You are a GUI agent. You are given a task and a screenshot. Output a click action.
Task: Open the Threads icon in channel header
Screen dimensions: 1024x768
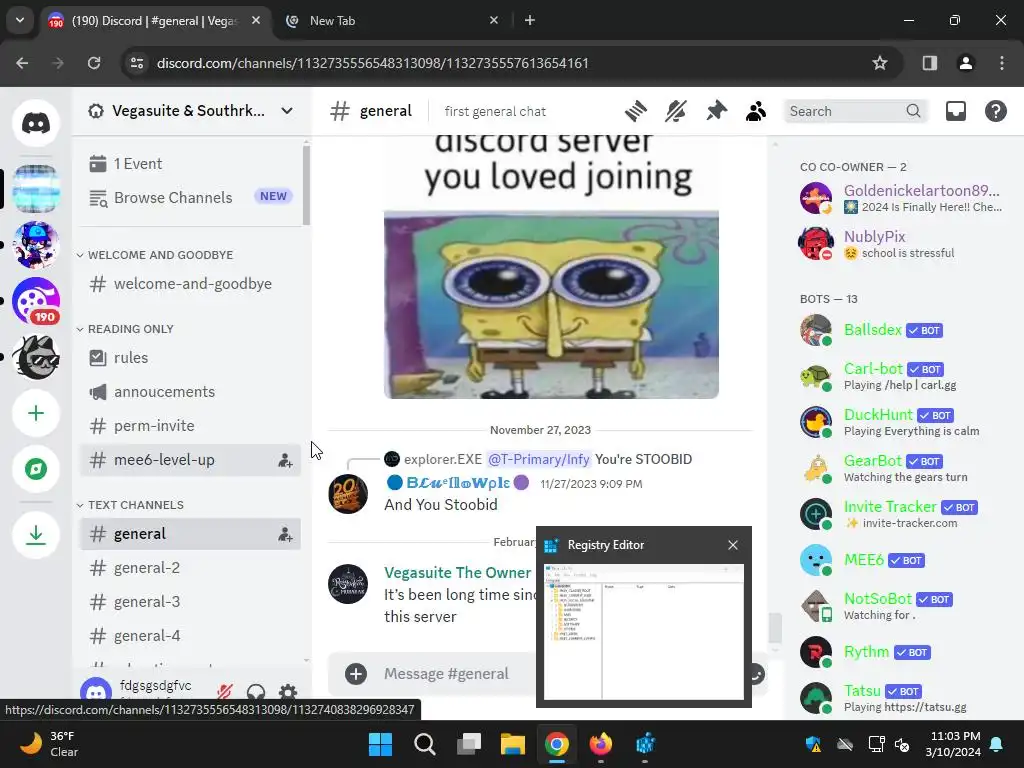(x=635, y=111)
